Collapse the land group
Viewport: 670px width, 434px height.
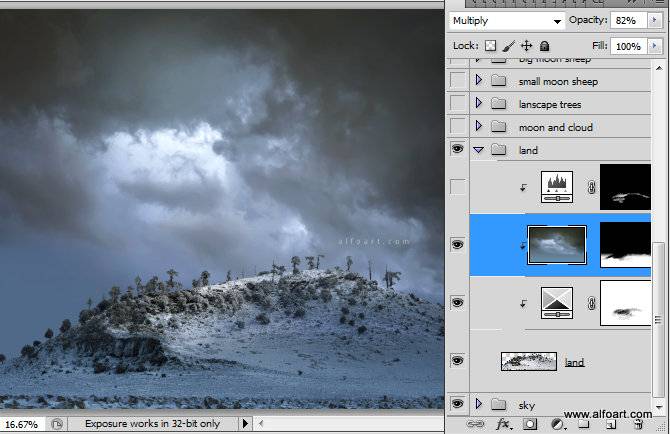[x=479, y=150]
